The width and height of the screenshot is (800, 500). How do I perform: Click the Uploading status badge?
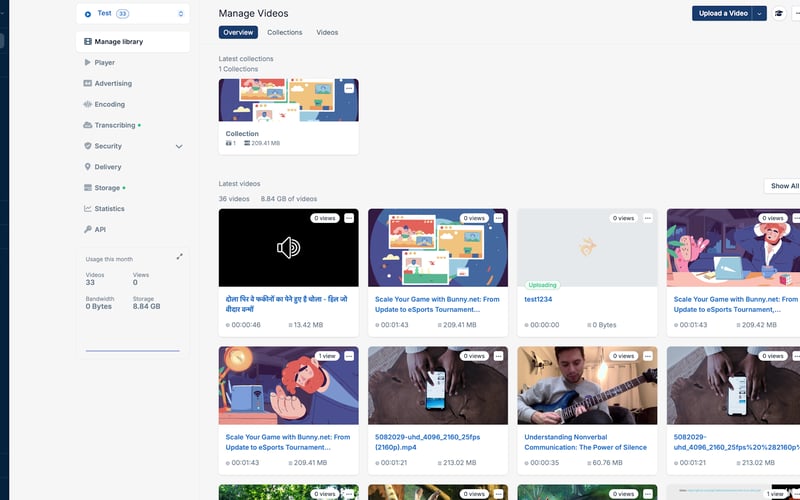pos(542,285)
